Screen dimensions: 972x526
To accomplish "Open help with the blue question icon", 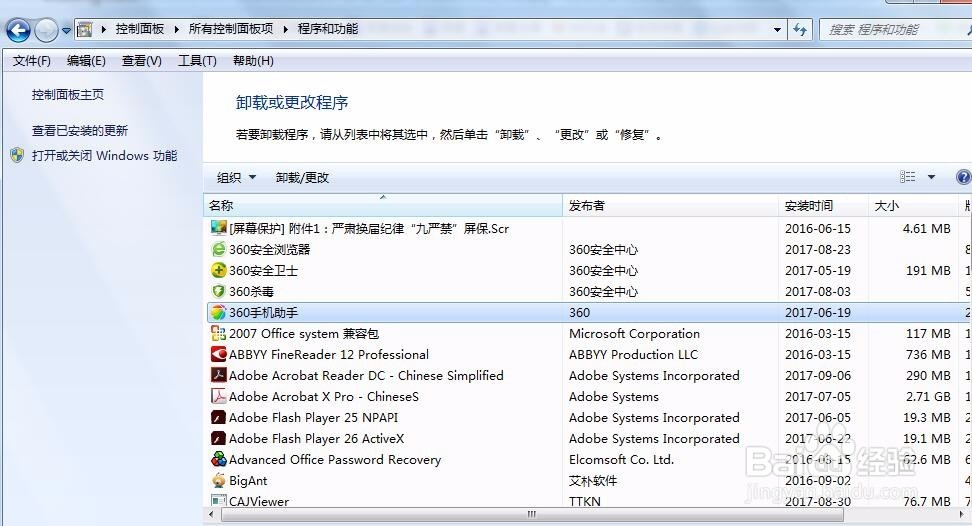I will [x=963, y=177].
